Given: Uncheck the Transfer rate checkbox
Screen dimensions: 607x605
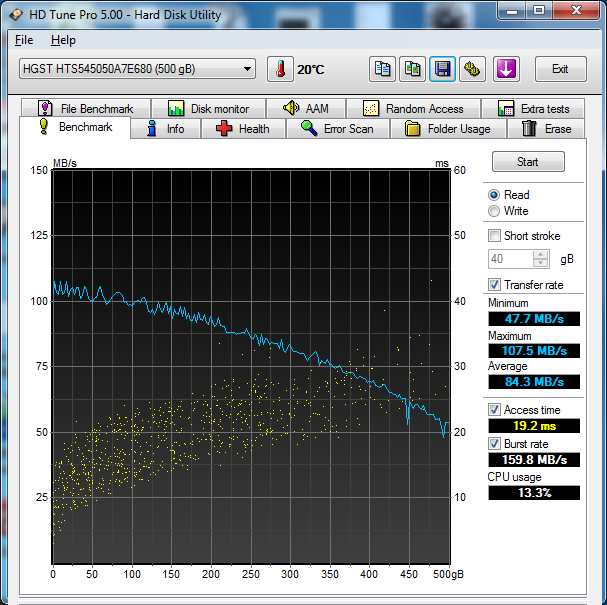Looking at the screenshot, I should click(x=494, y=285).
